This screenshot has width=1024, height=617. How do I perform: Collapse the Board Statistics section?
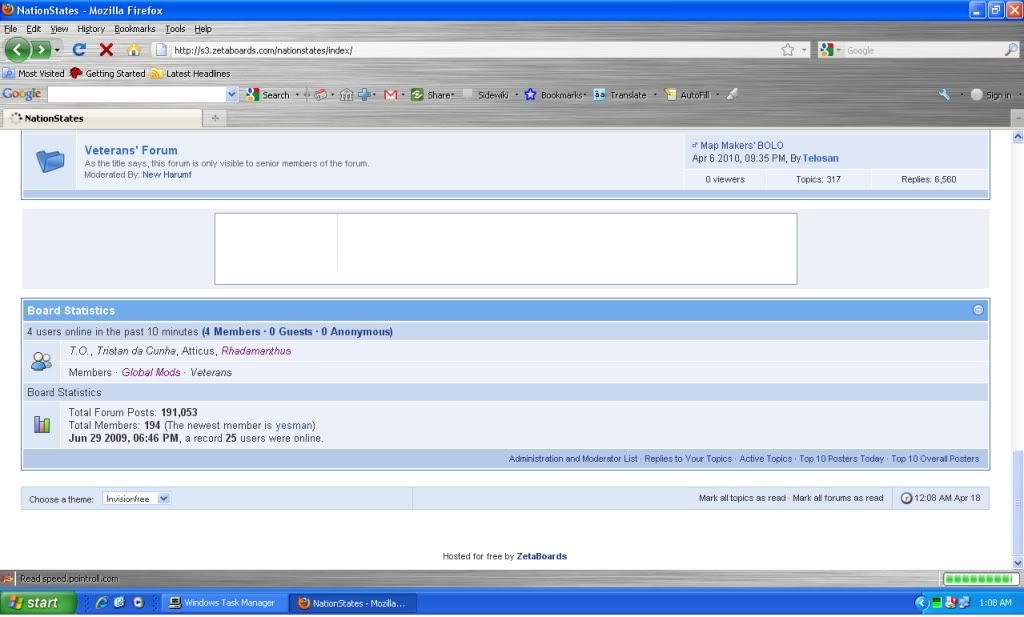978,310
